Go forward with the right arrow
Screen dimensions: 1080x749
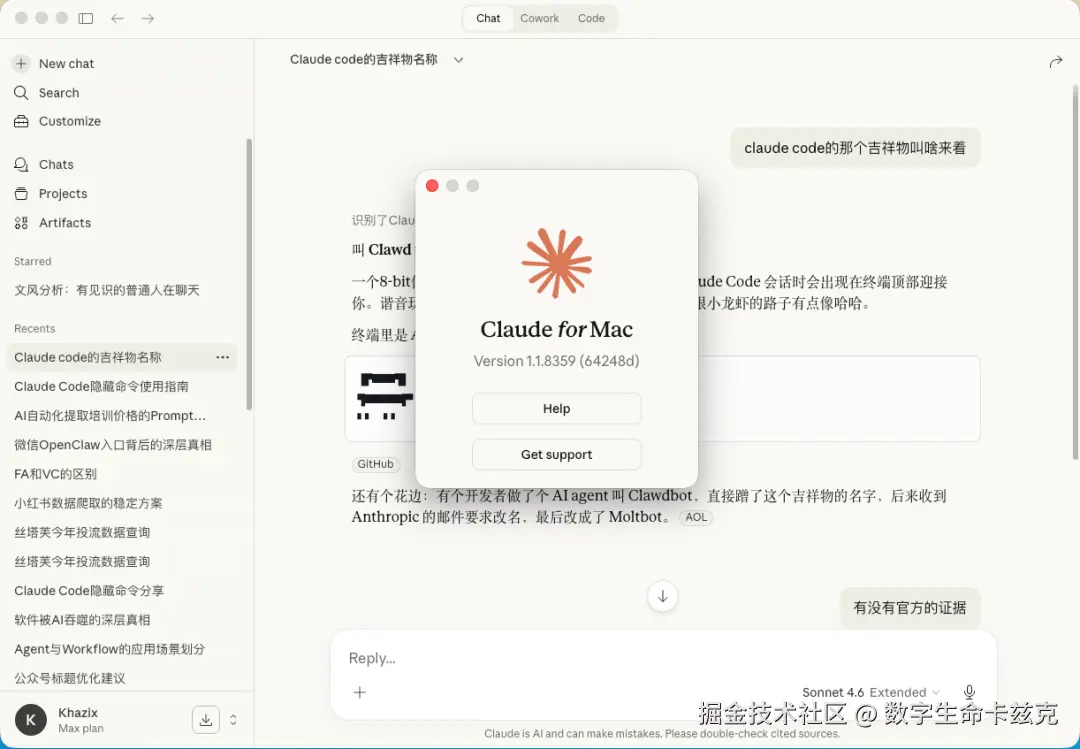pos(147,19)
